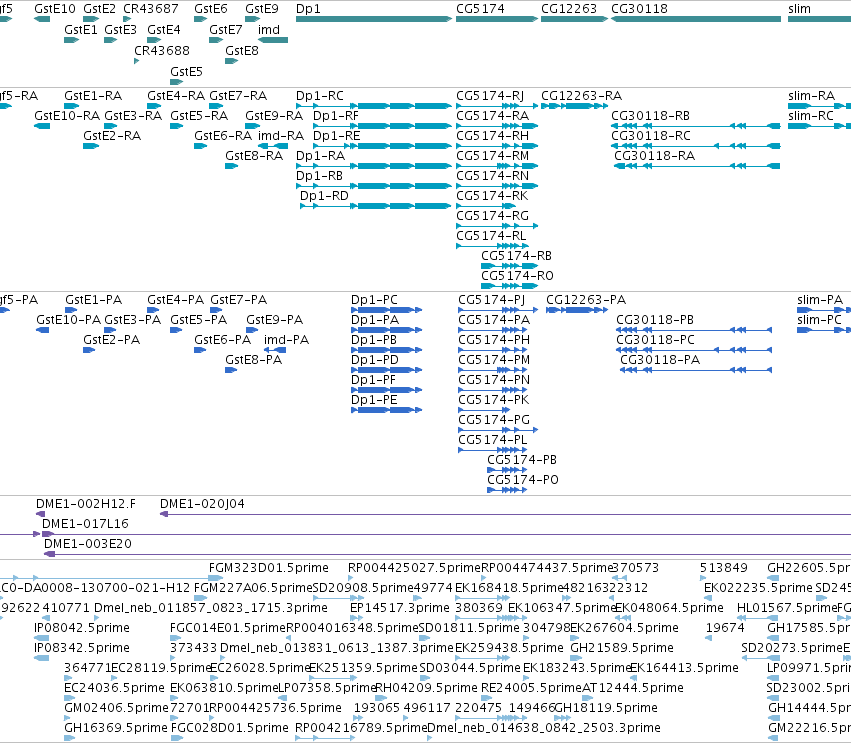Select protein CG12263-PA
Screen dimensions: 851x743
point(577,310)
